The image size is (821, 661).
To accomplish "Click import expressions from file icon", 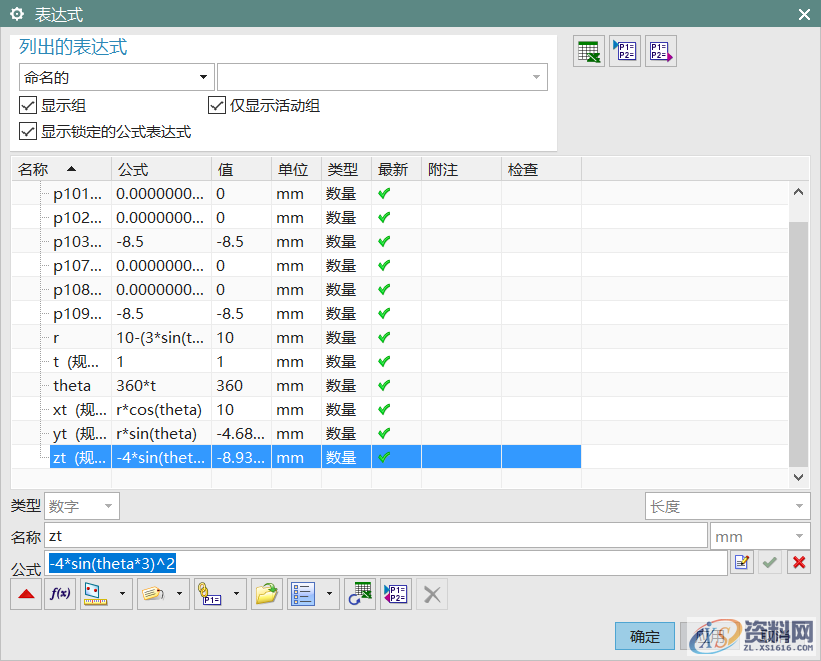I will (x=625, y=52).
